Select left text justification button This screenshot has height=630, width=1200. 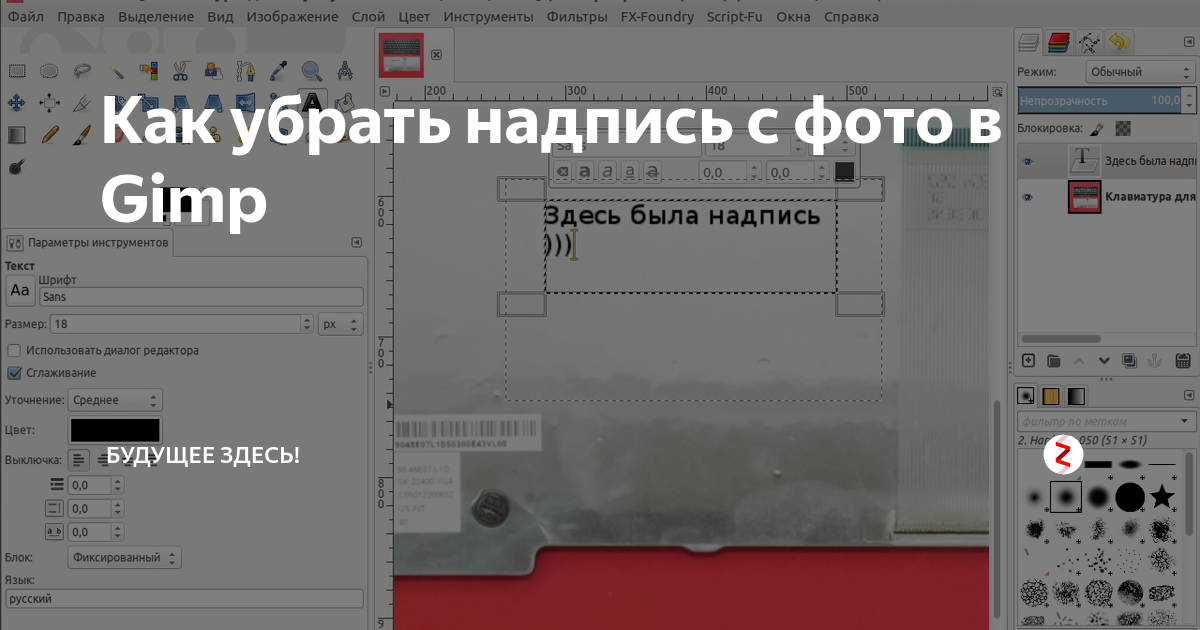coord(80,460)
